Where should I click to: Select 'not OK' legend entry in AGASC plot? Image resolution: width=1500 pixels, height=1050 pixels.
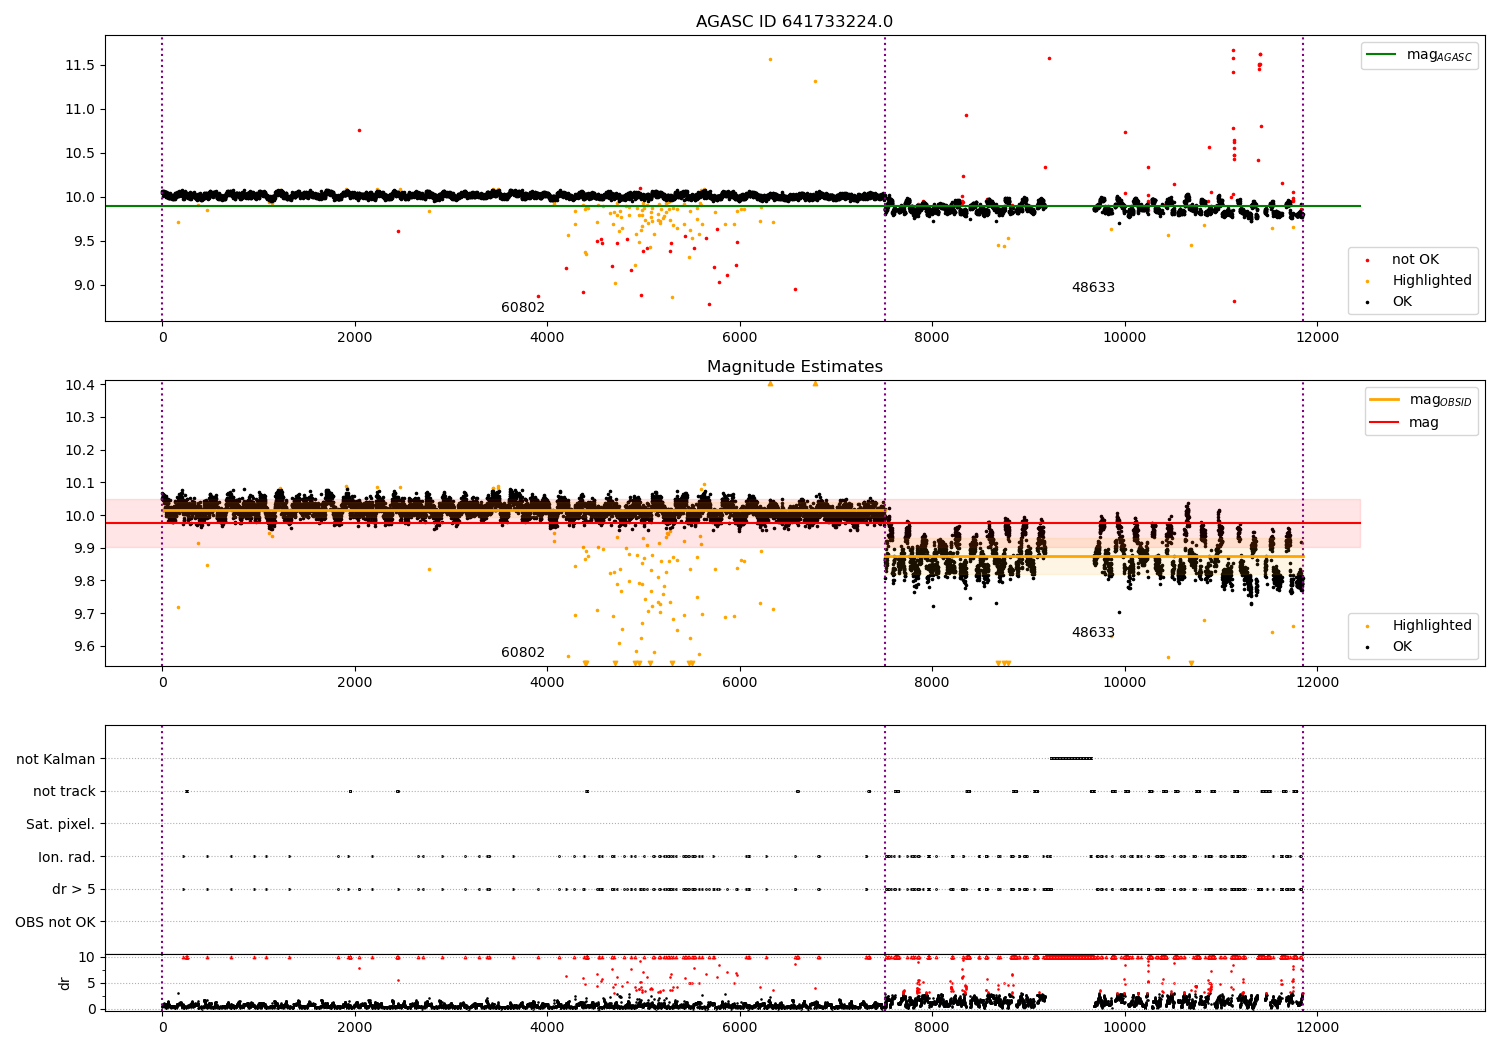[1415, 260]
